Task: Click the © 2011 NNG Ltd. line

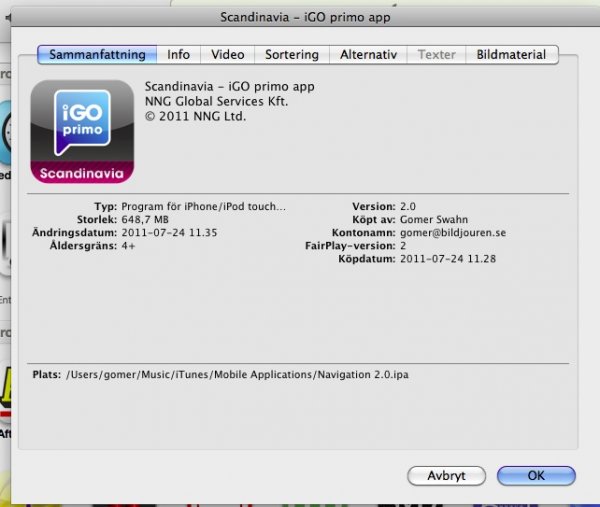Action: tap(195, 116)
